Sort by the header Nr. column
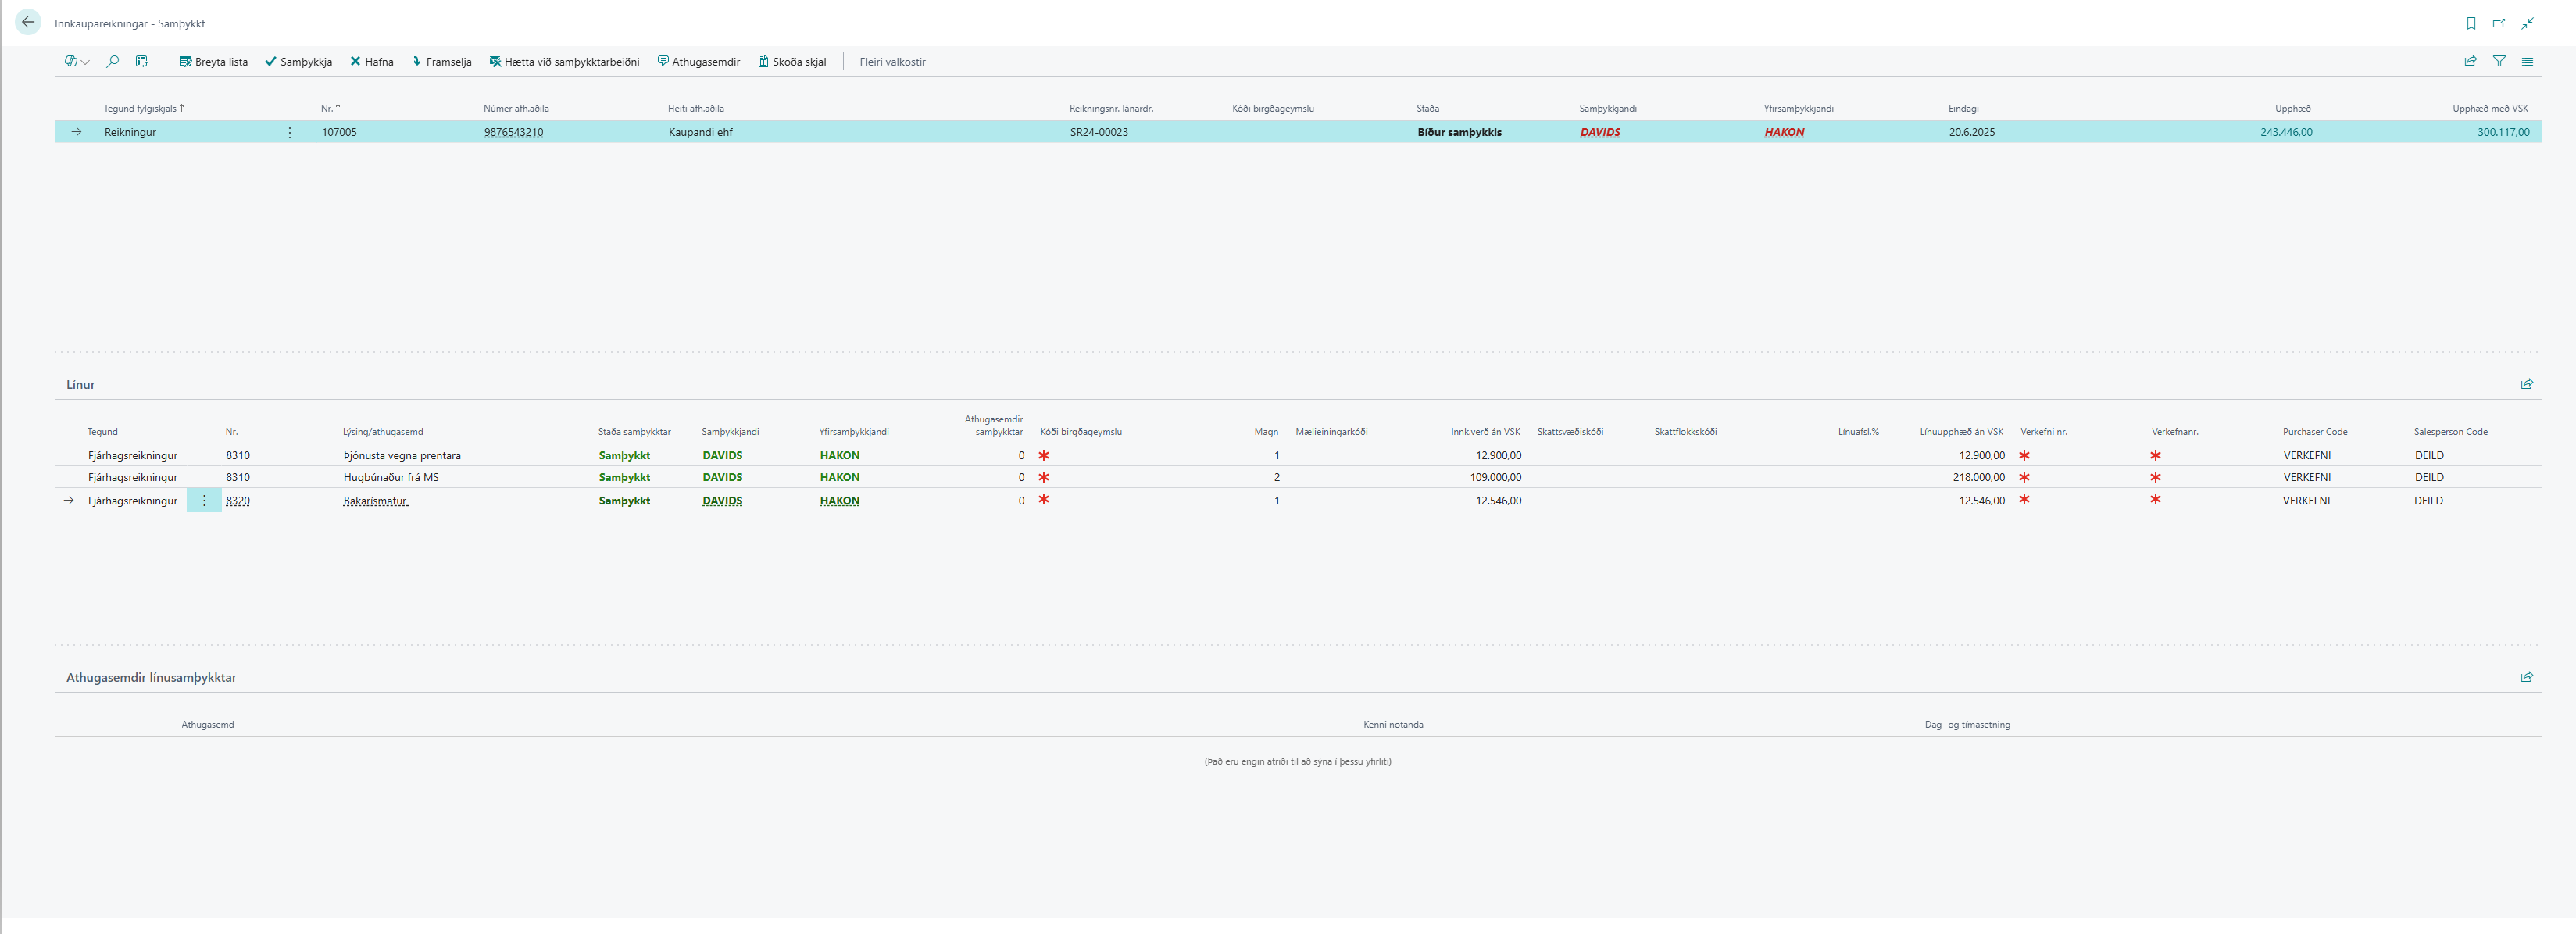The width and height of the screenshot is (2576, 934). tap(330, 108)
